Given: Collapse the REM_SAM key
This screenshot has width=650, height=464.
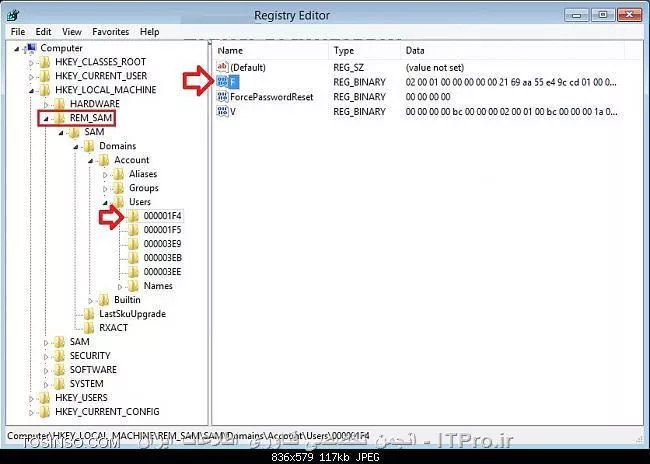Looking at the screenshot, I should coord(46,119).
